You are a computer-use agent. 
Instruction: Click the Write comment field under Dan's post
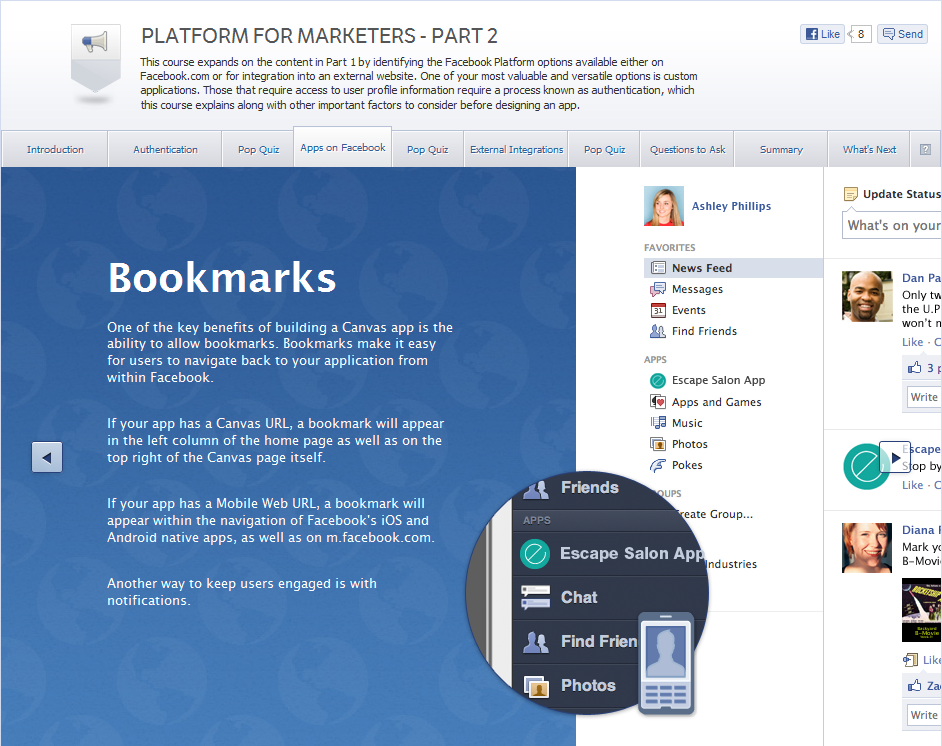tap(923, 397)
